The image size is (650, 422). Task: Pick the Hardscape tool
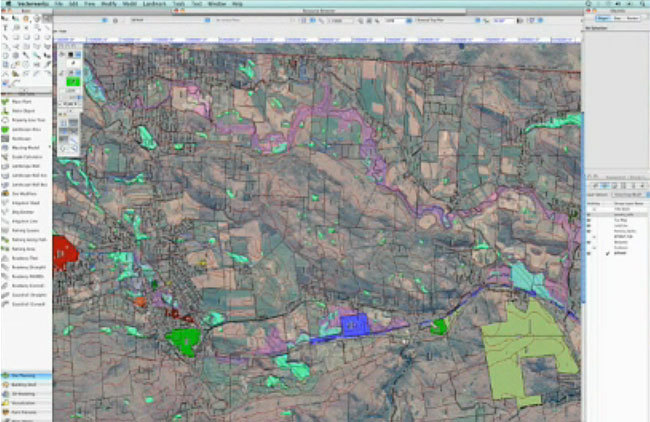[x=22, y=138]
